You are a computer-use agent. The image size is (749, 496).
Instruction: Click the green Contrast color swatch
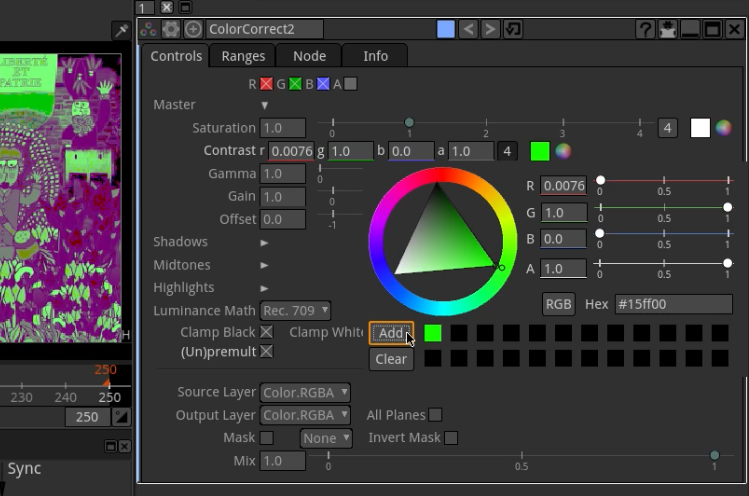540,151
